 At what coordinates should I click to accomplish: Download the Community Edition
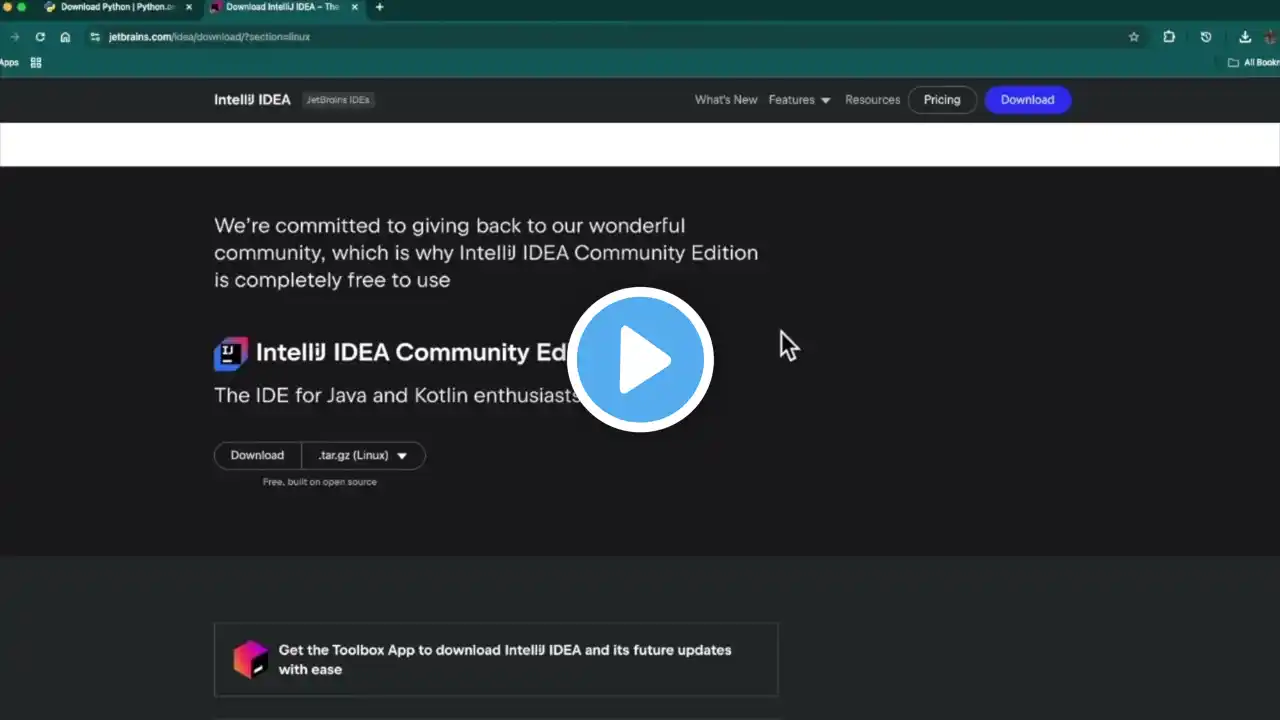[257, 456]
